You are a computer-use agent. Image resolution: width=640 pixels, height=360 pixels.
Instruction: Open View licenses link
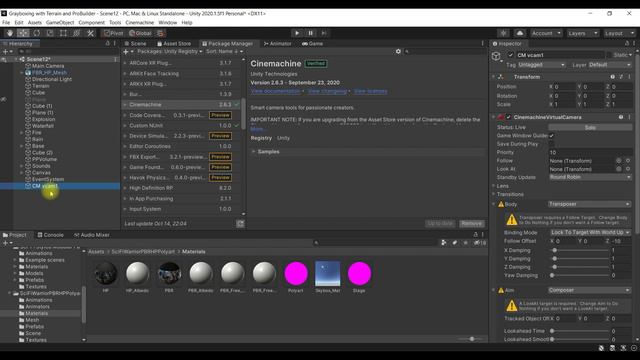[371, 91]
